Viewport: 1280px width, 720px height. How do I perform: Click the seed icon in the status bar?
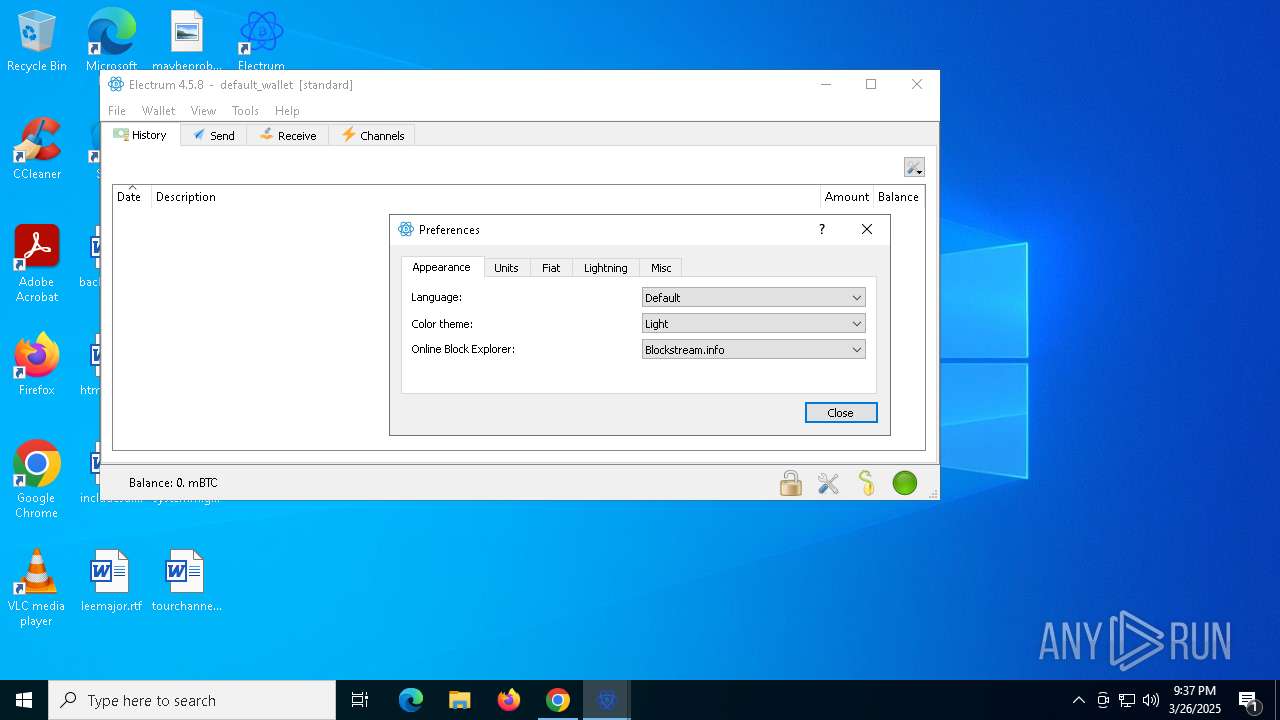(x=867, y=483)
